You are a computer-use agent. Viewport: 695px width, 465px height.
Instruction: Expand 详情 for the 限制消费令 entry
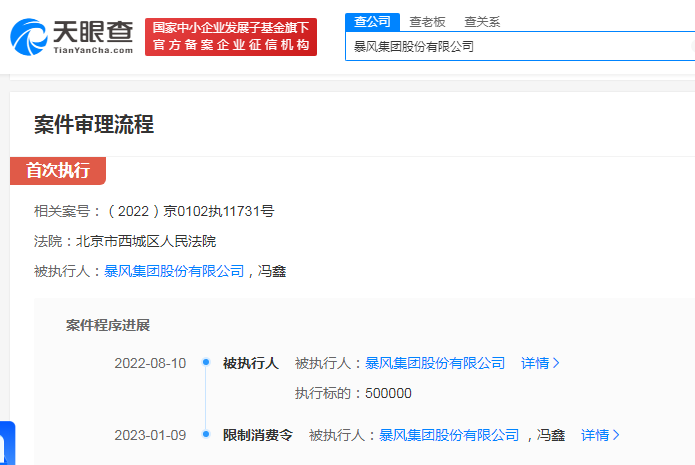pyautogui.click(x=600, y=435)
